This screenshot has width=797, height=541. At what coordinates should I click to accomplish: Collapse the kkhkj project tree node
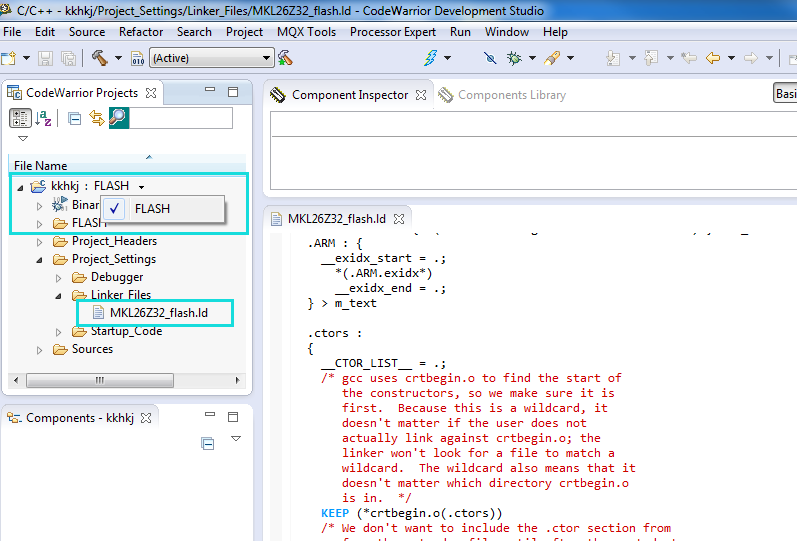pos(20,188)
